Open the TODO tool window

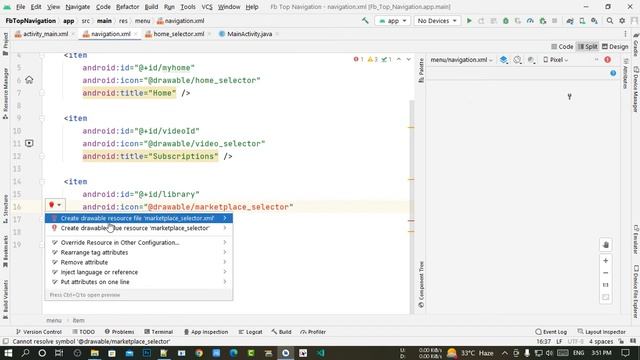(83, 332)
